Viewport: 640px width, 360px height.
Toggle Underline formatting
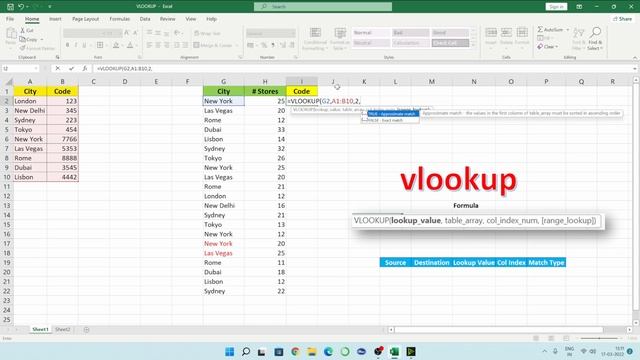tap(84, 45)
